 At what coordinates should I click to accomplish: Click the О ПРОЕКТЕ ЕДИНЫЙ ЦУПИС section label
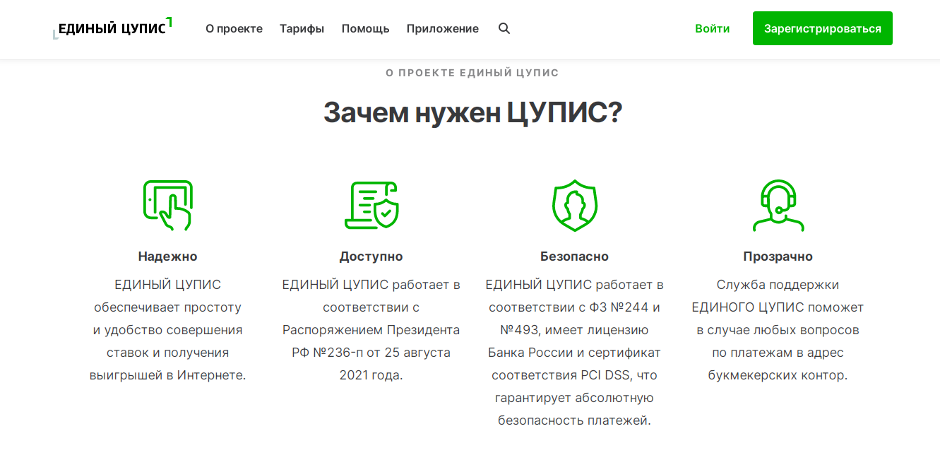472,73
